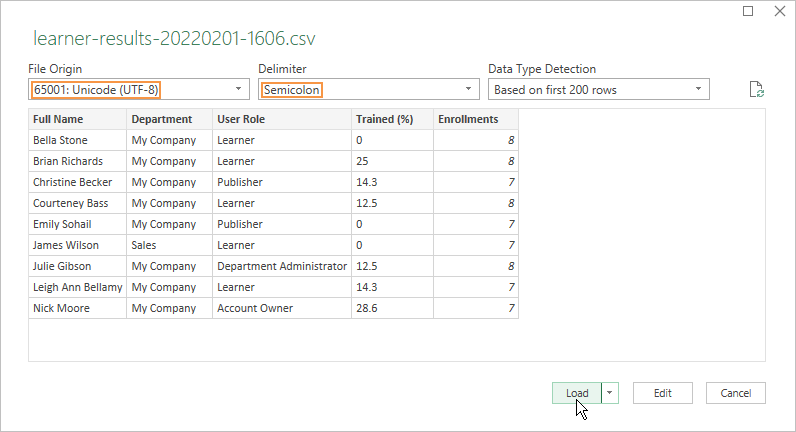The image size is (796, 432).
Task: Expand the Load button arrow options
Action: click(x=610, y=393)
